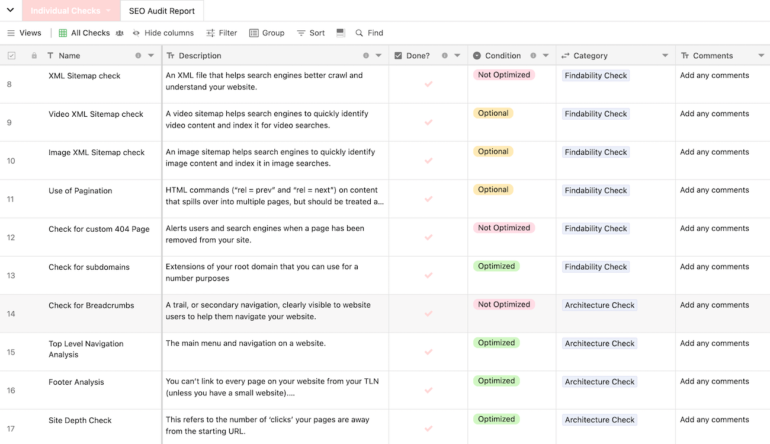The height and width of the screenshot is (444, 770).
Task: Toggle Done for Check for subdomains
Action: point(428,276)
